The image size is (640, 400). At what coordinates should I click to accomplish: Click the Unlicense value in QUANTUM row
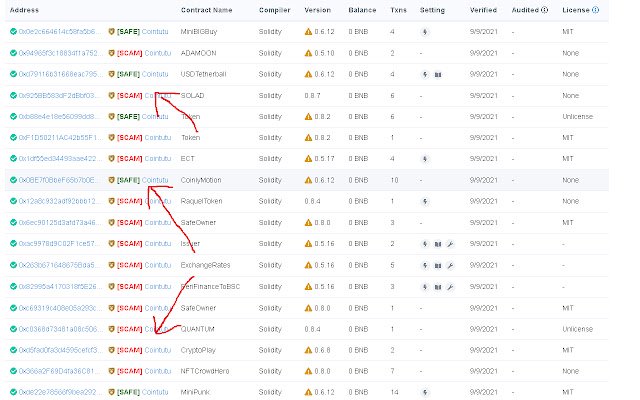577,329
